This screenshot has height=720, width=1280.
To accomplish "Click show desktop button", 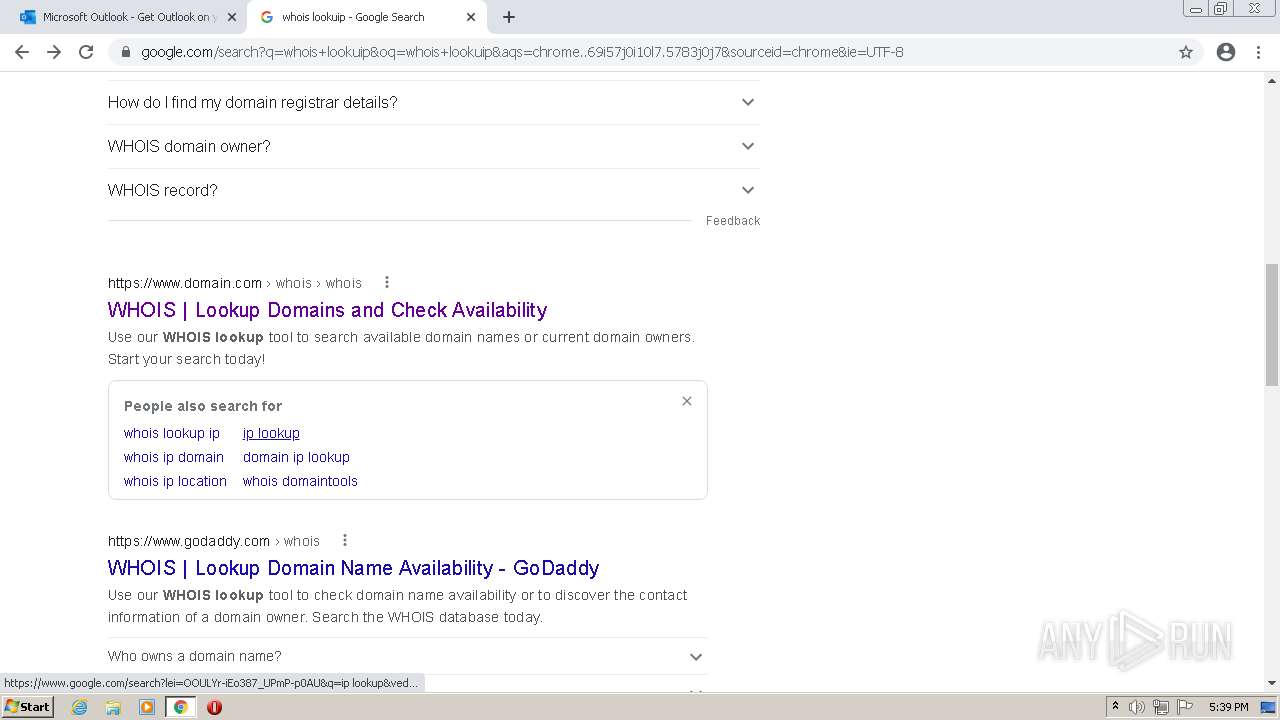I will coord(1269,707).
